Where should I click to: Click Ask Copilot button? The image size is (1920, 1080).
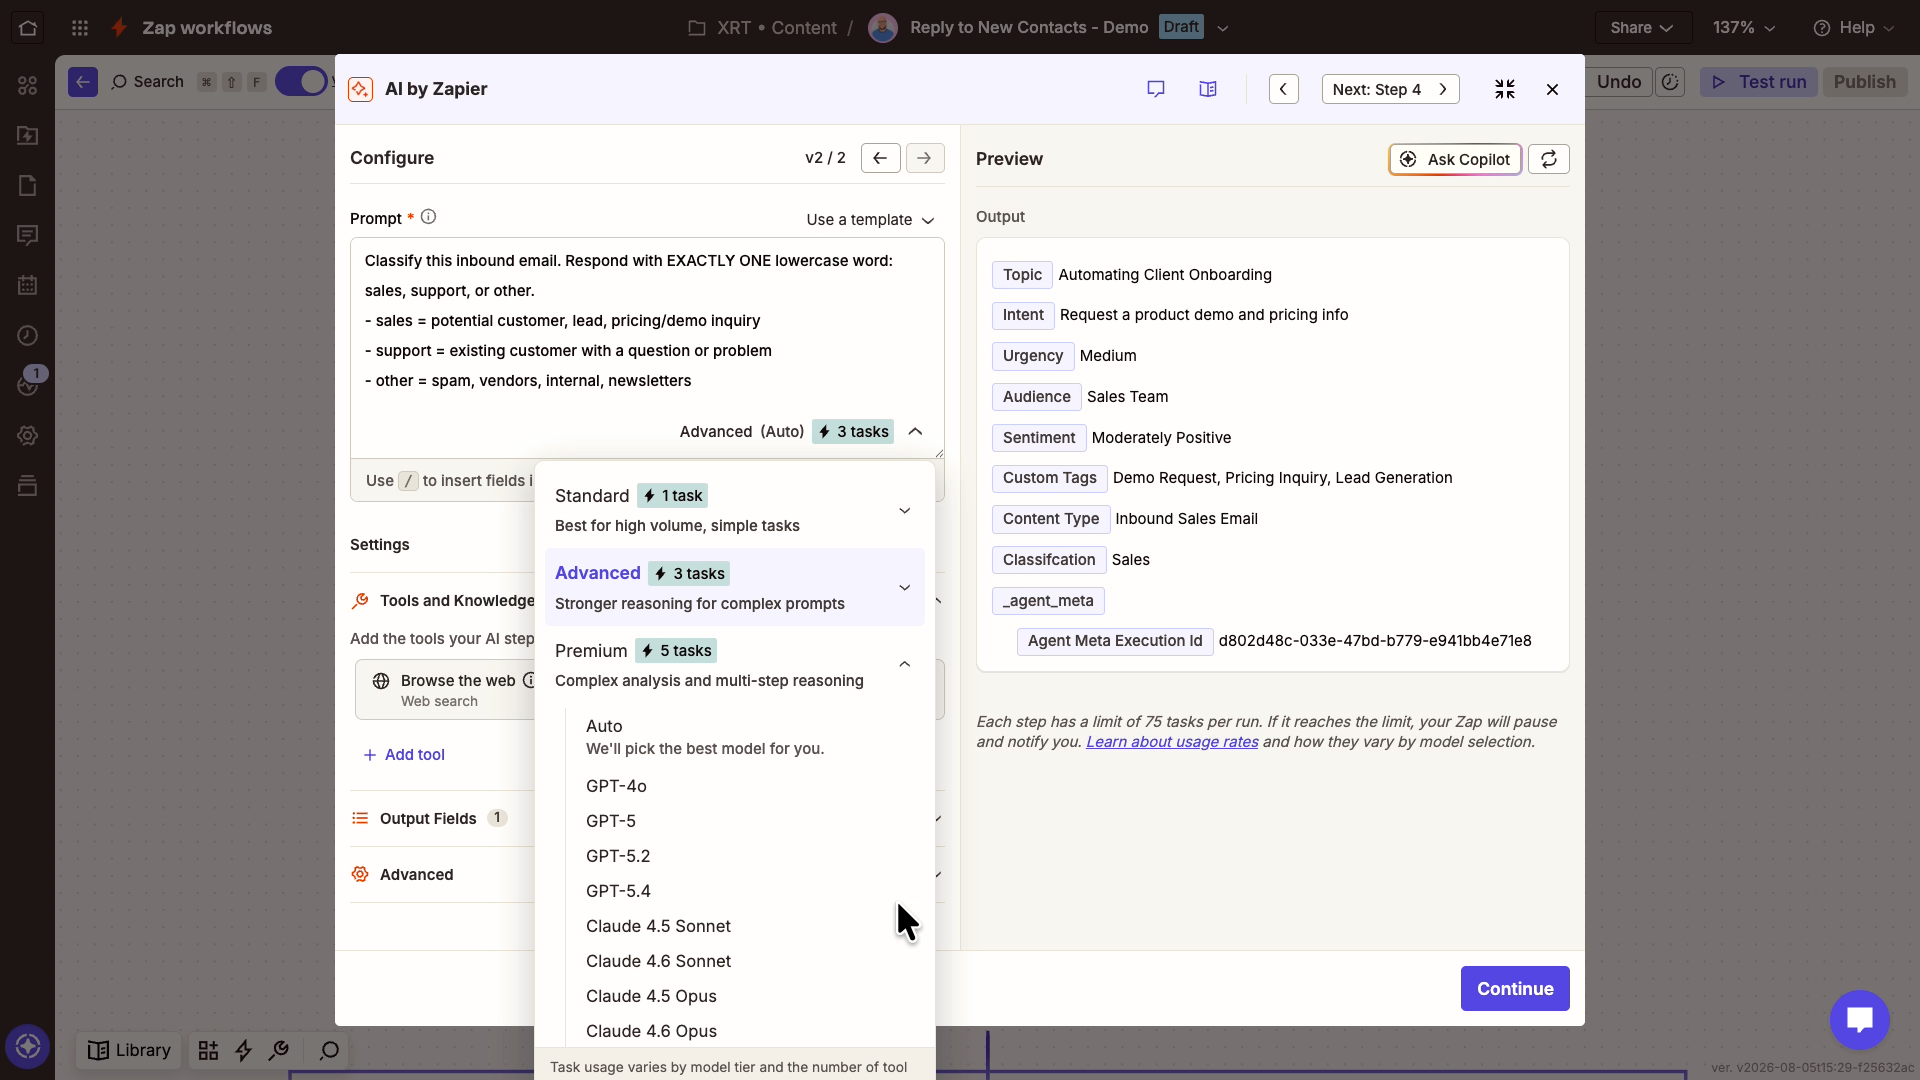pos(1455,159)
